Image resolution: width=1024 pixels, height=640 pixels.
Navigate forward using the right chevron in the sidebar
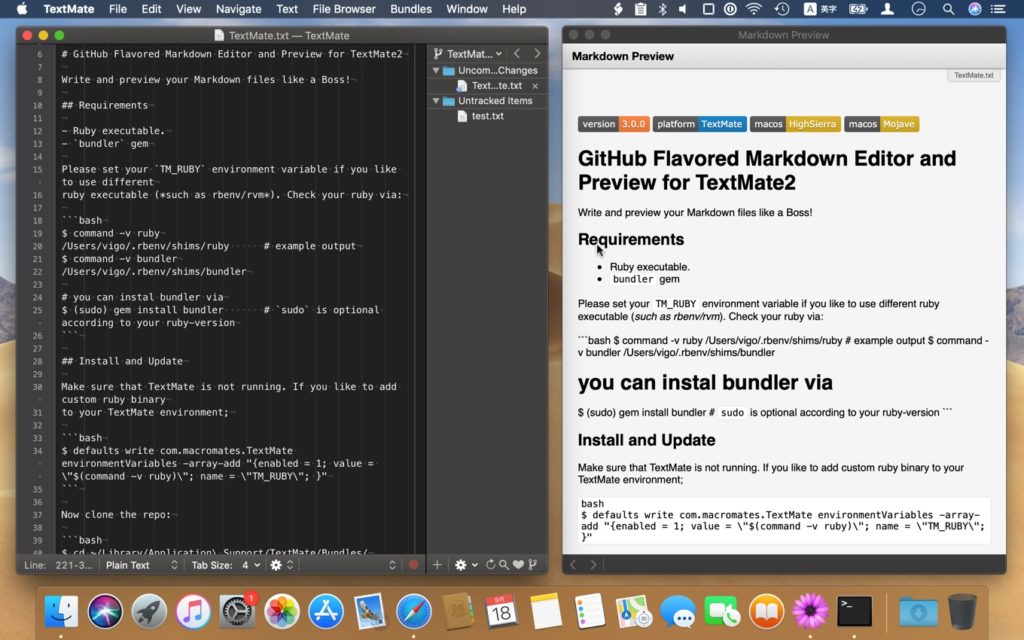pyautogui.click(x=537, y=53)
